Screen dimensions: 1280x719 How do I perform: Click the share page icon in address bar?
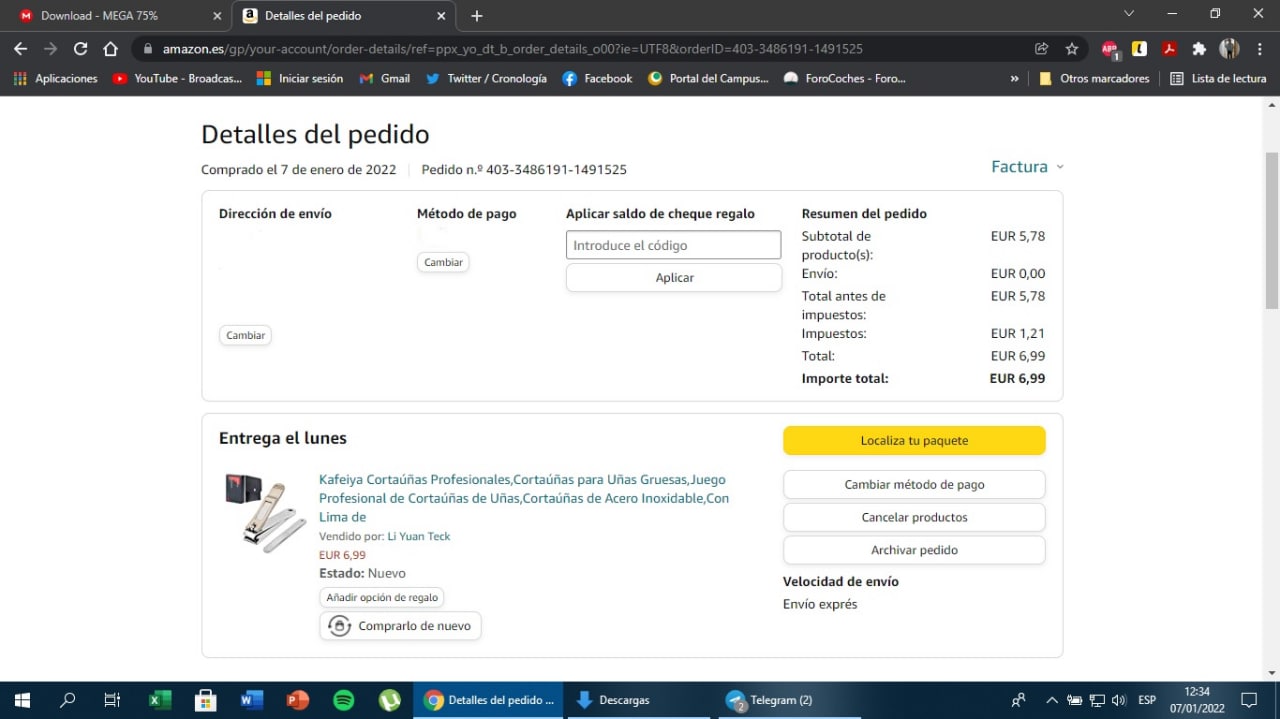coord(1042,49)
